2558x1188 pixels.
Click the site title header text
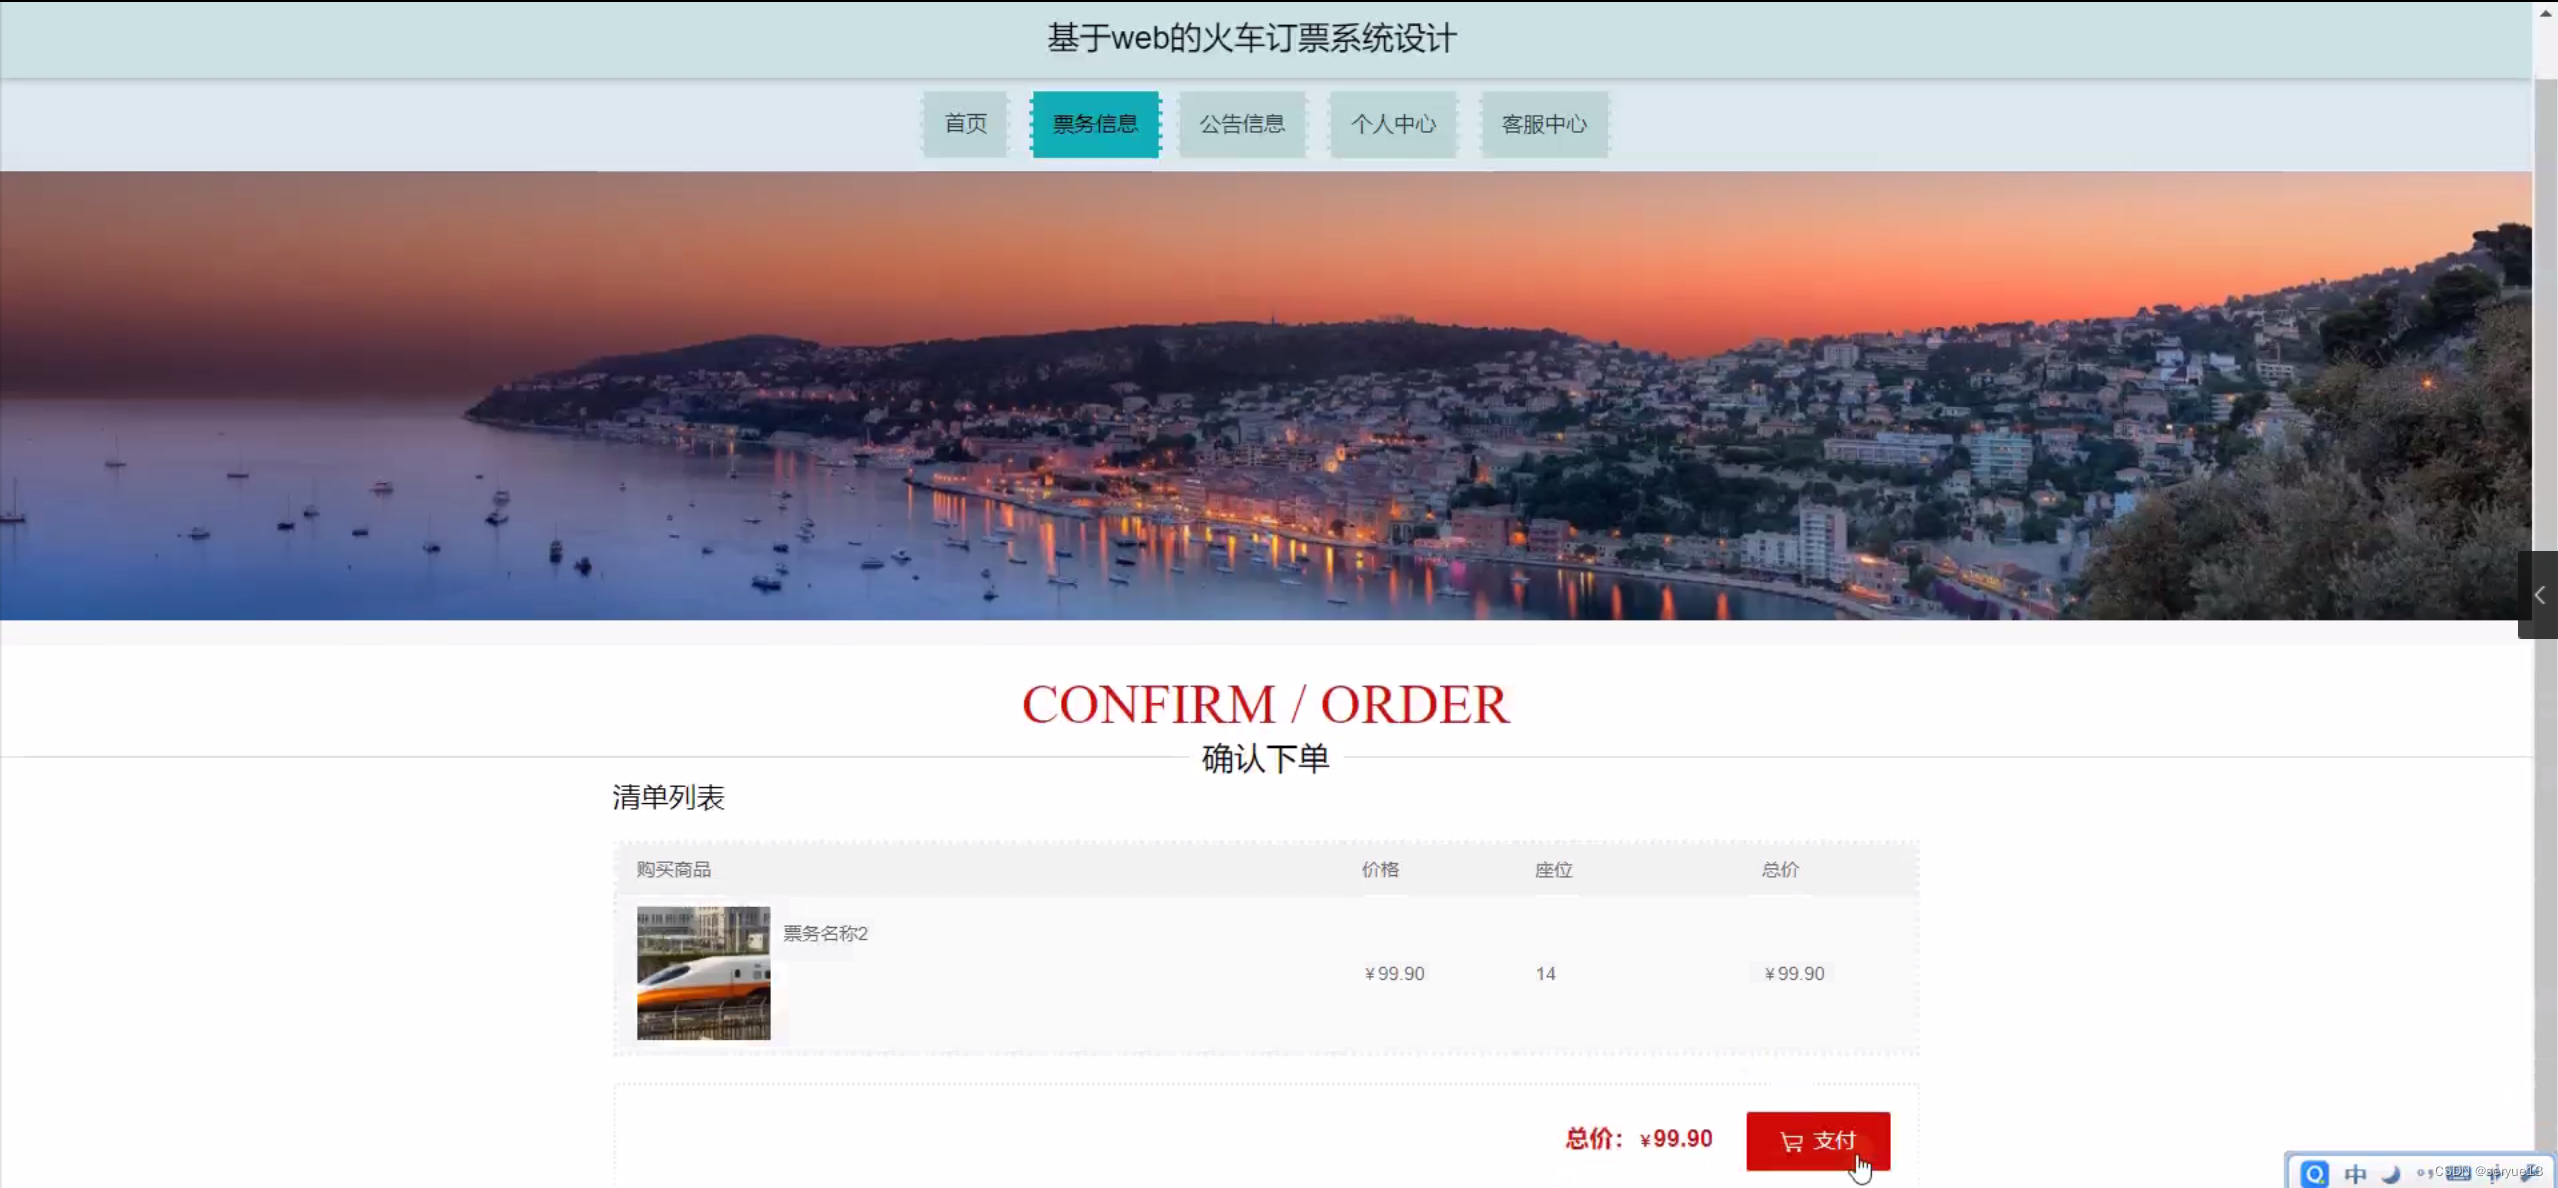1251,38
